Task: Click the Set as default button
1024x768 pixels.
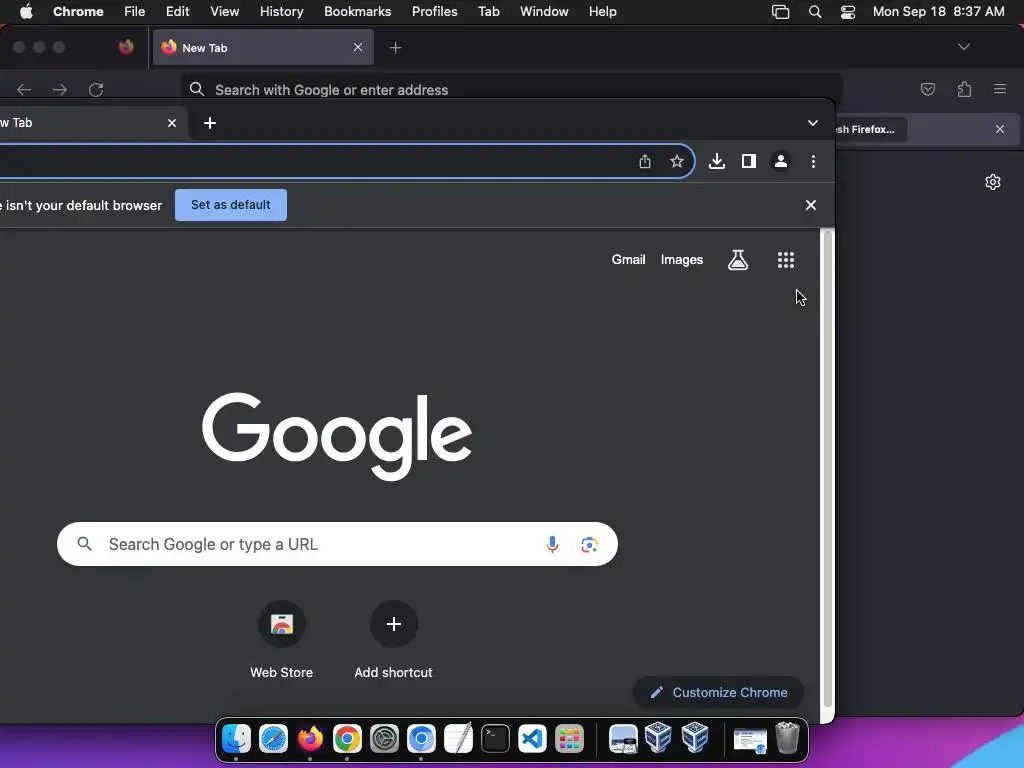Action: (231, 205)
